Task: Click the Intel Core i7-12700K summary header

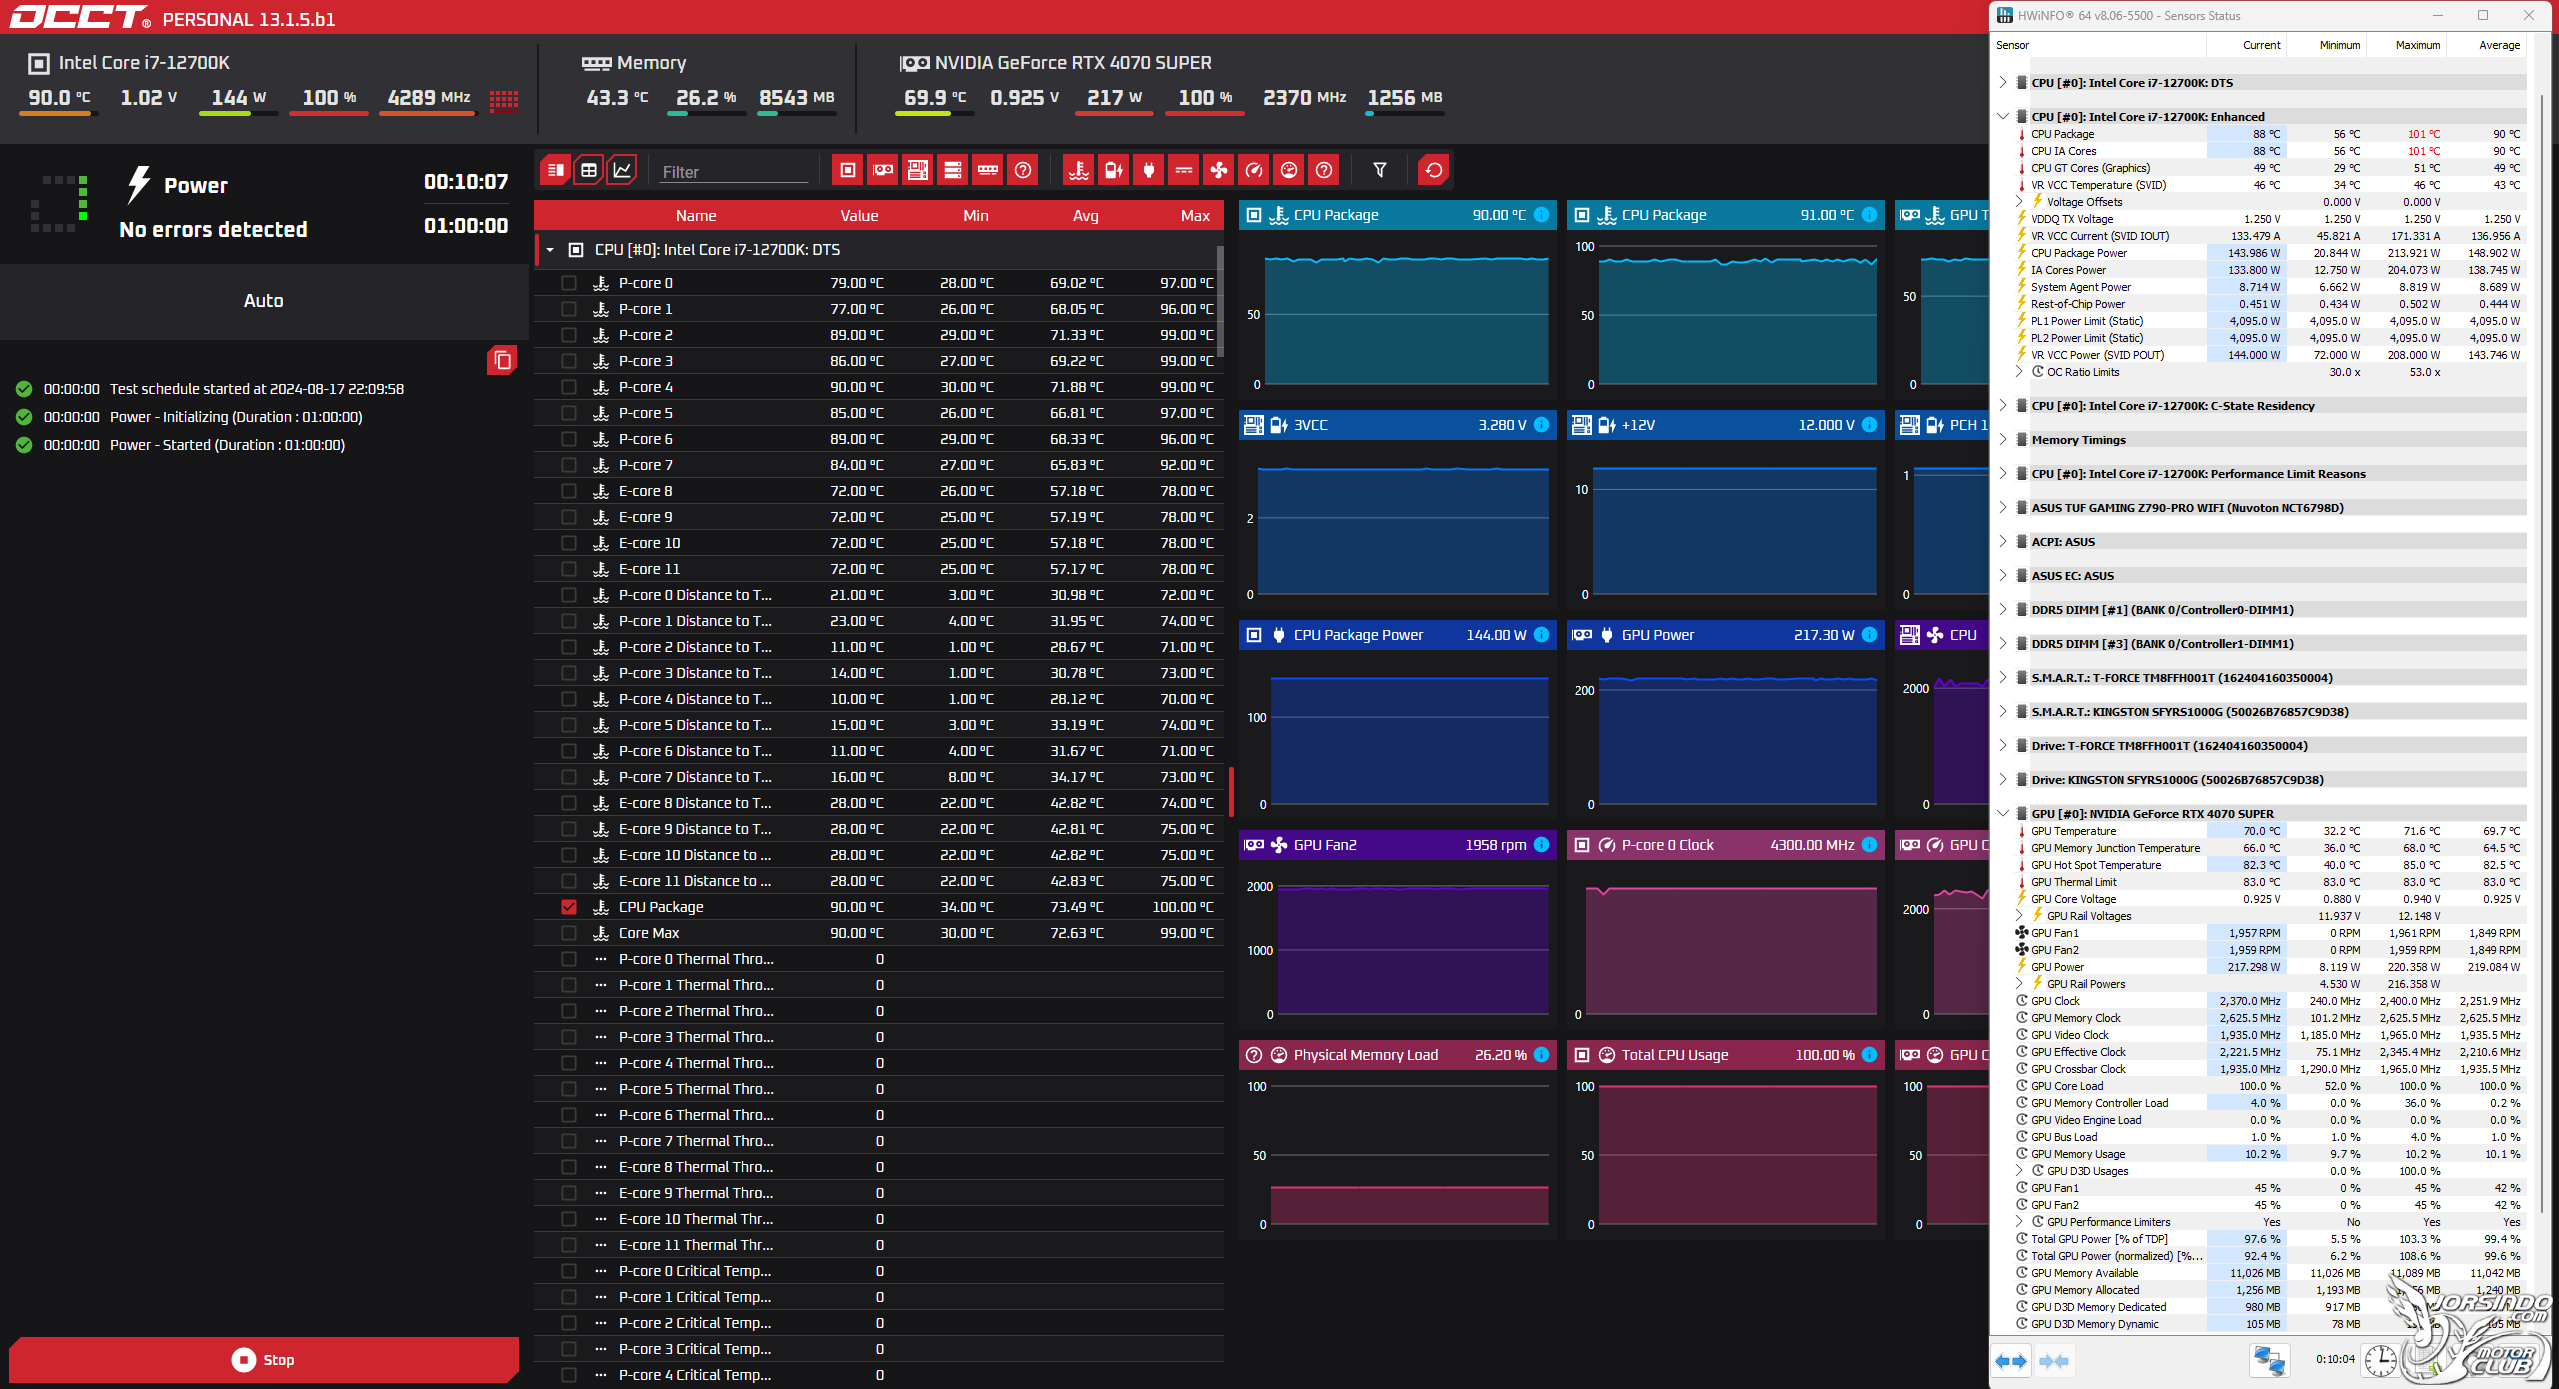Action: click(129, 63)
